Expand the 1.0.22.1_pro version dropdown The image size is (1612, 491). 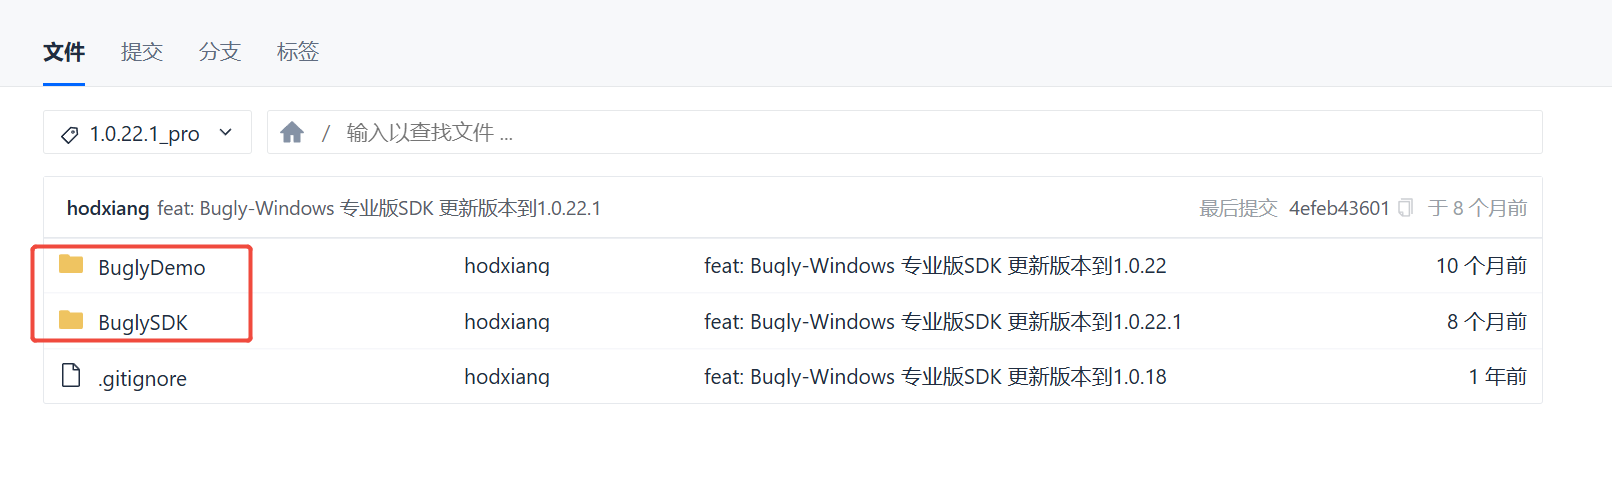(x=226, y=133)
